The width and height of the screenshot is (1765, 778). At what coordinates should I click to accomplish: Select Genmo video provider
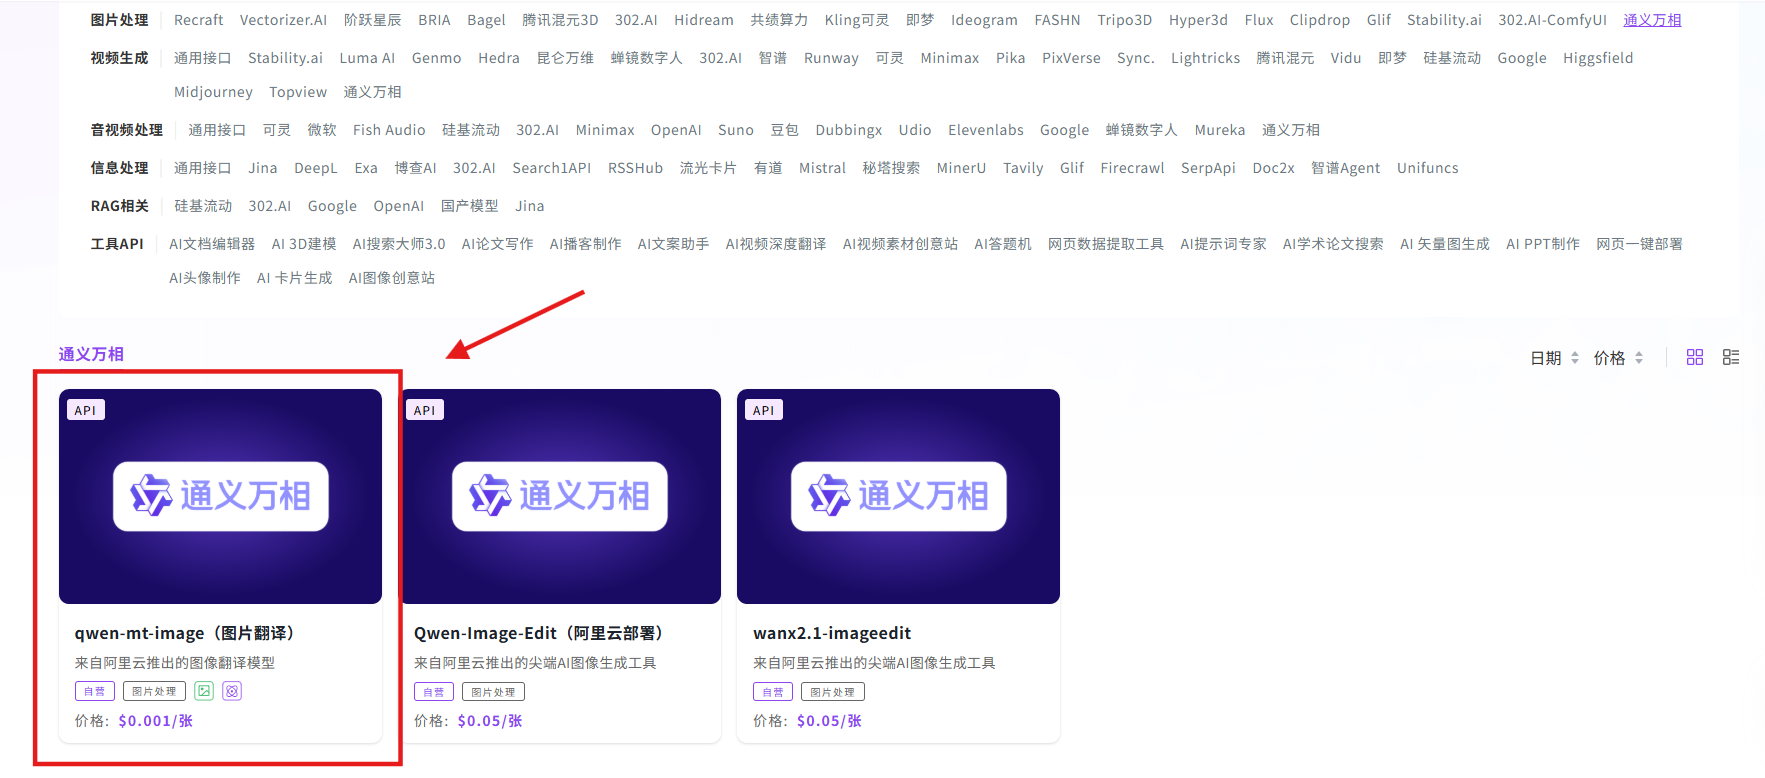coord(437,58)
